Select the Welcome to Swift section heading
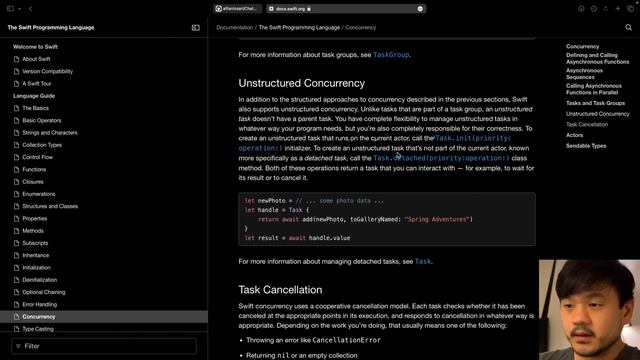Screen dimensions: 640x360 [x=36, y=47]
